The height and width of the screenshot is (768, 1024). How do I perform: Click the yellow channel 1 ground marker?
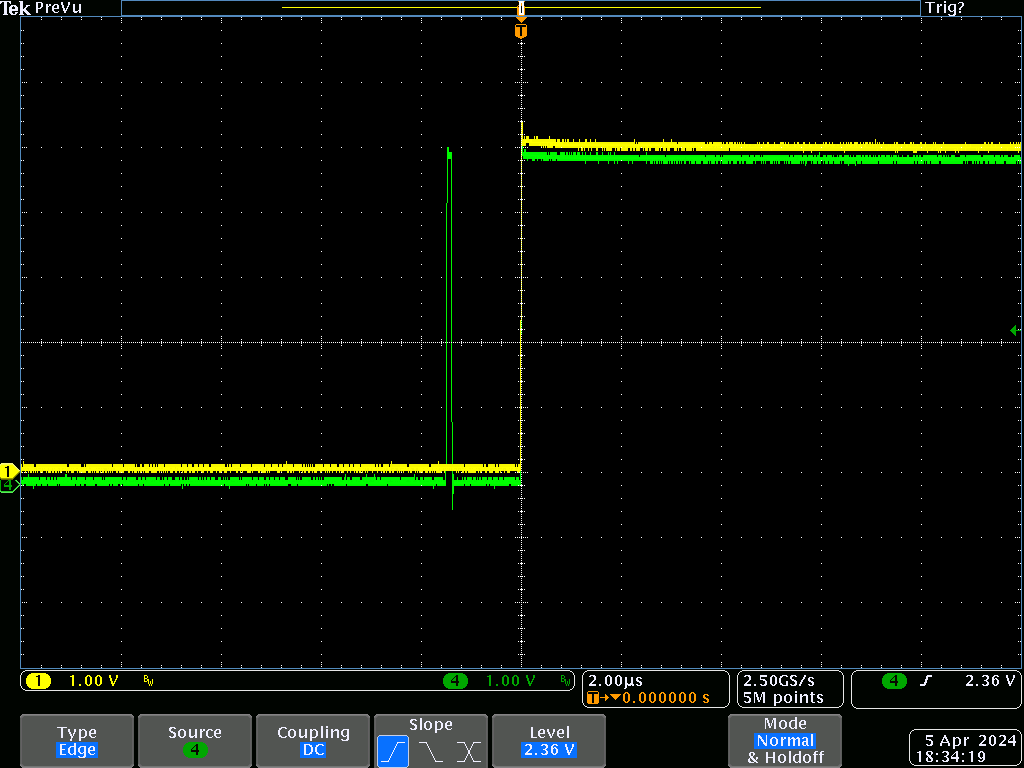click(x=9, y=470)
